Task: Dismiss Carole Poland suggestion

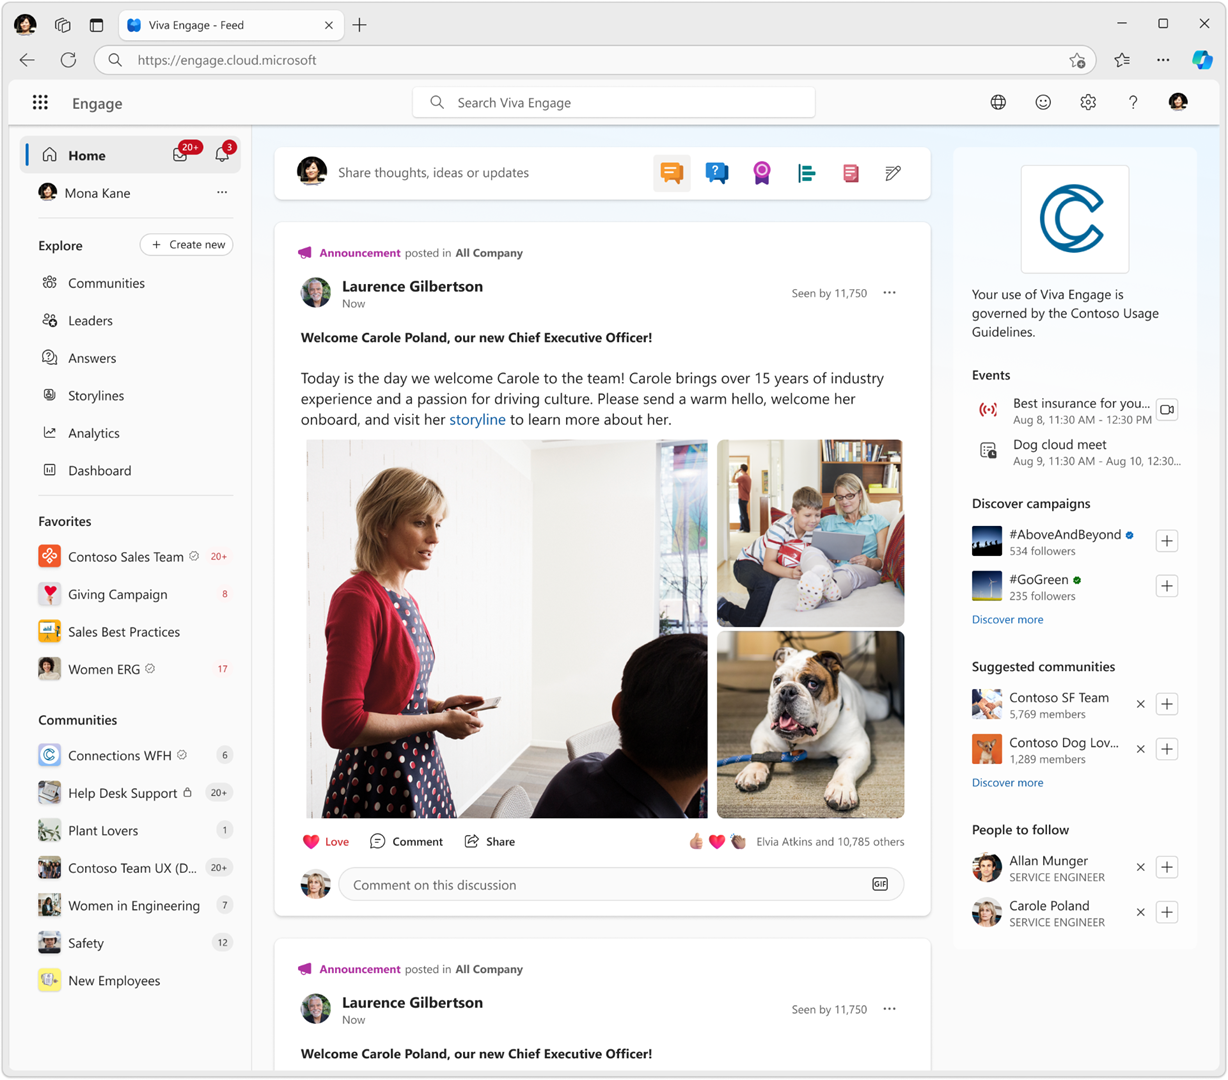Action: tap(1140, 912)
